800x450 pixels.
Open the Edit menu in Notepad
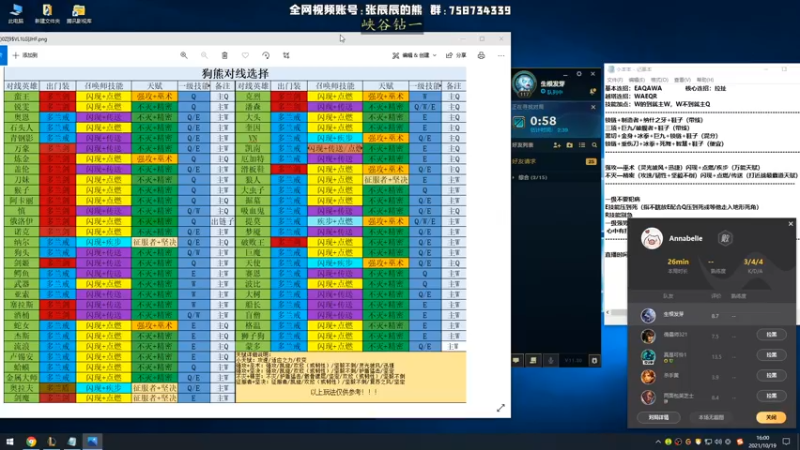[x=636, y=80]
